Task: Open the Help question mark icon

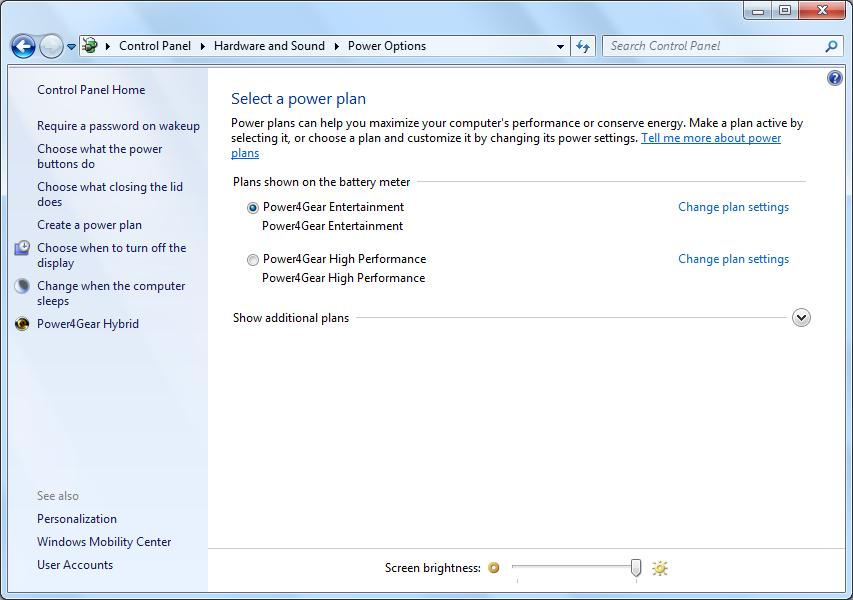Action: [835, 78]
